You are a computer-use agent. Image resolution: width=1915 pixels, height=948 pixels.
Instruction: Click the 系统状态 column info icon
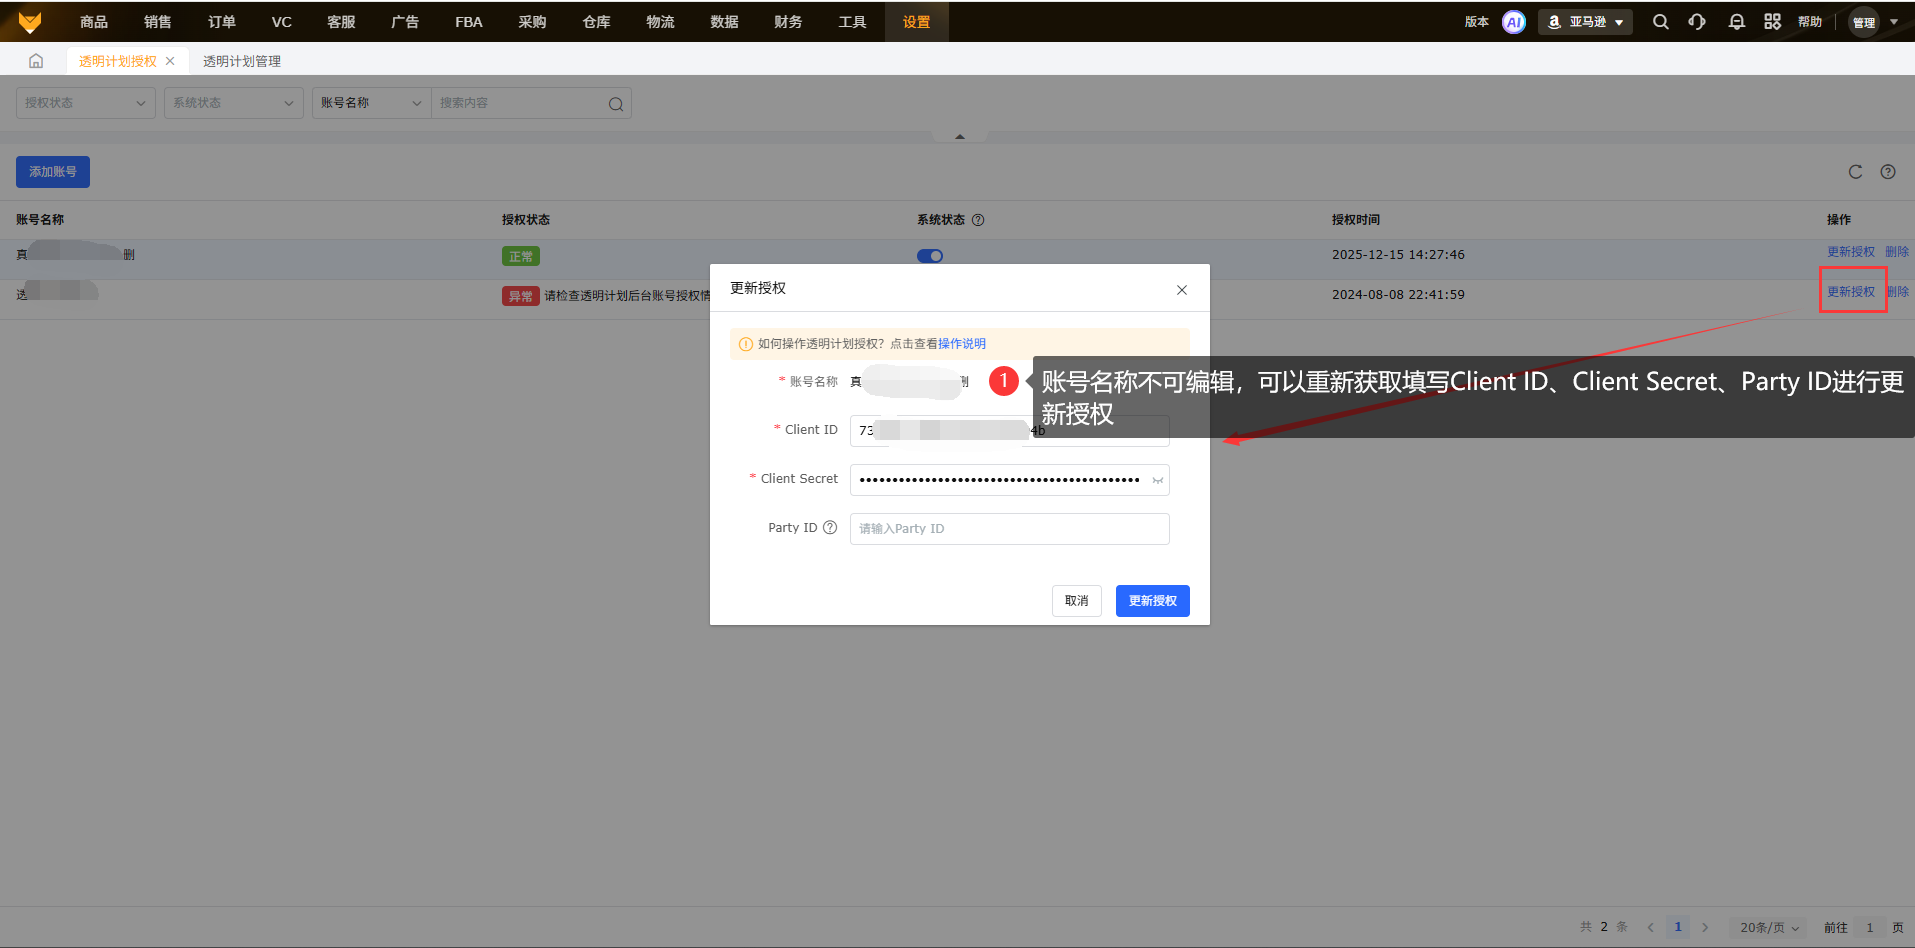[x=978, y=220]
